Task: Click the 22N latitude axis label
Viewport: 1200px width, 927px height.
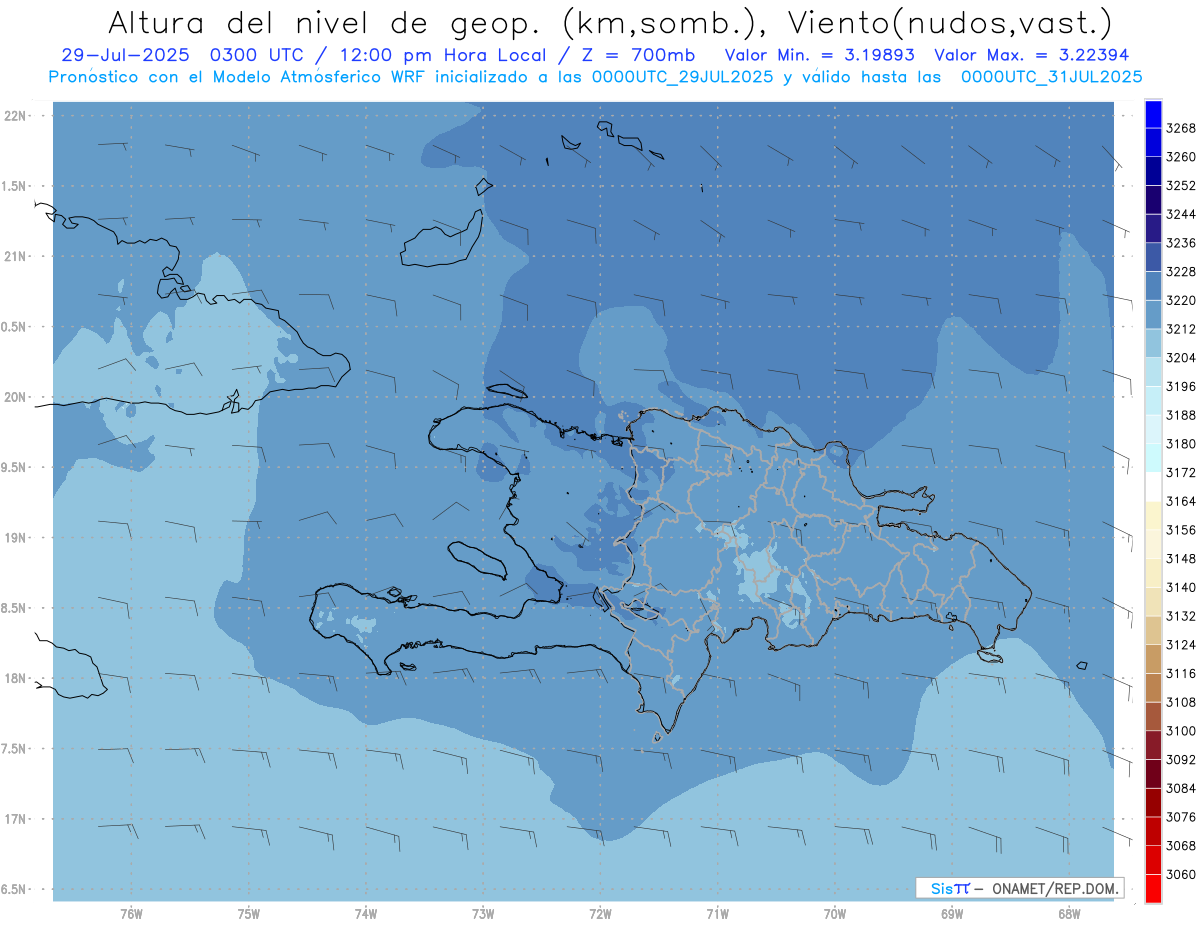Action: (17, 116)
